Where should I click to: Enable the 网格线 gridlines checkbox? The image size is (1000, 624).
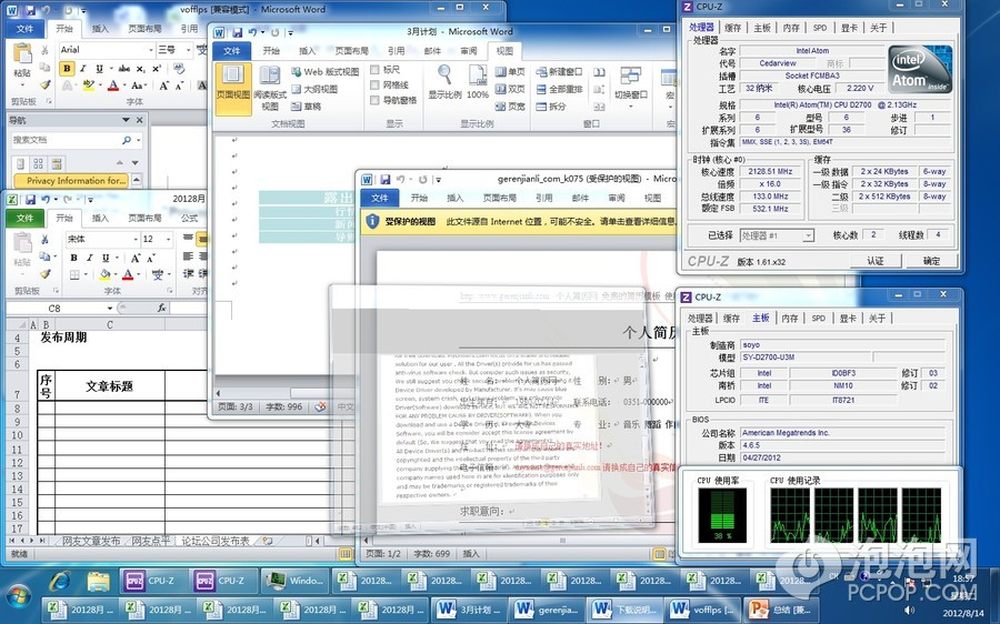375,84
